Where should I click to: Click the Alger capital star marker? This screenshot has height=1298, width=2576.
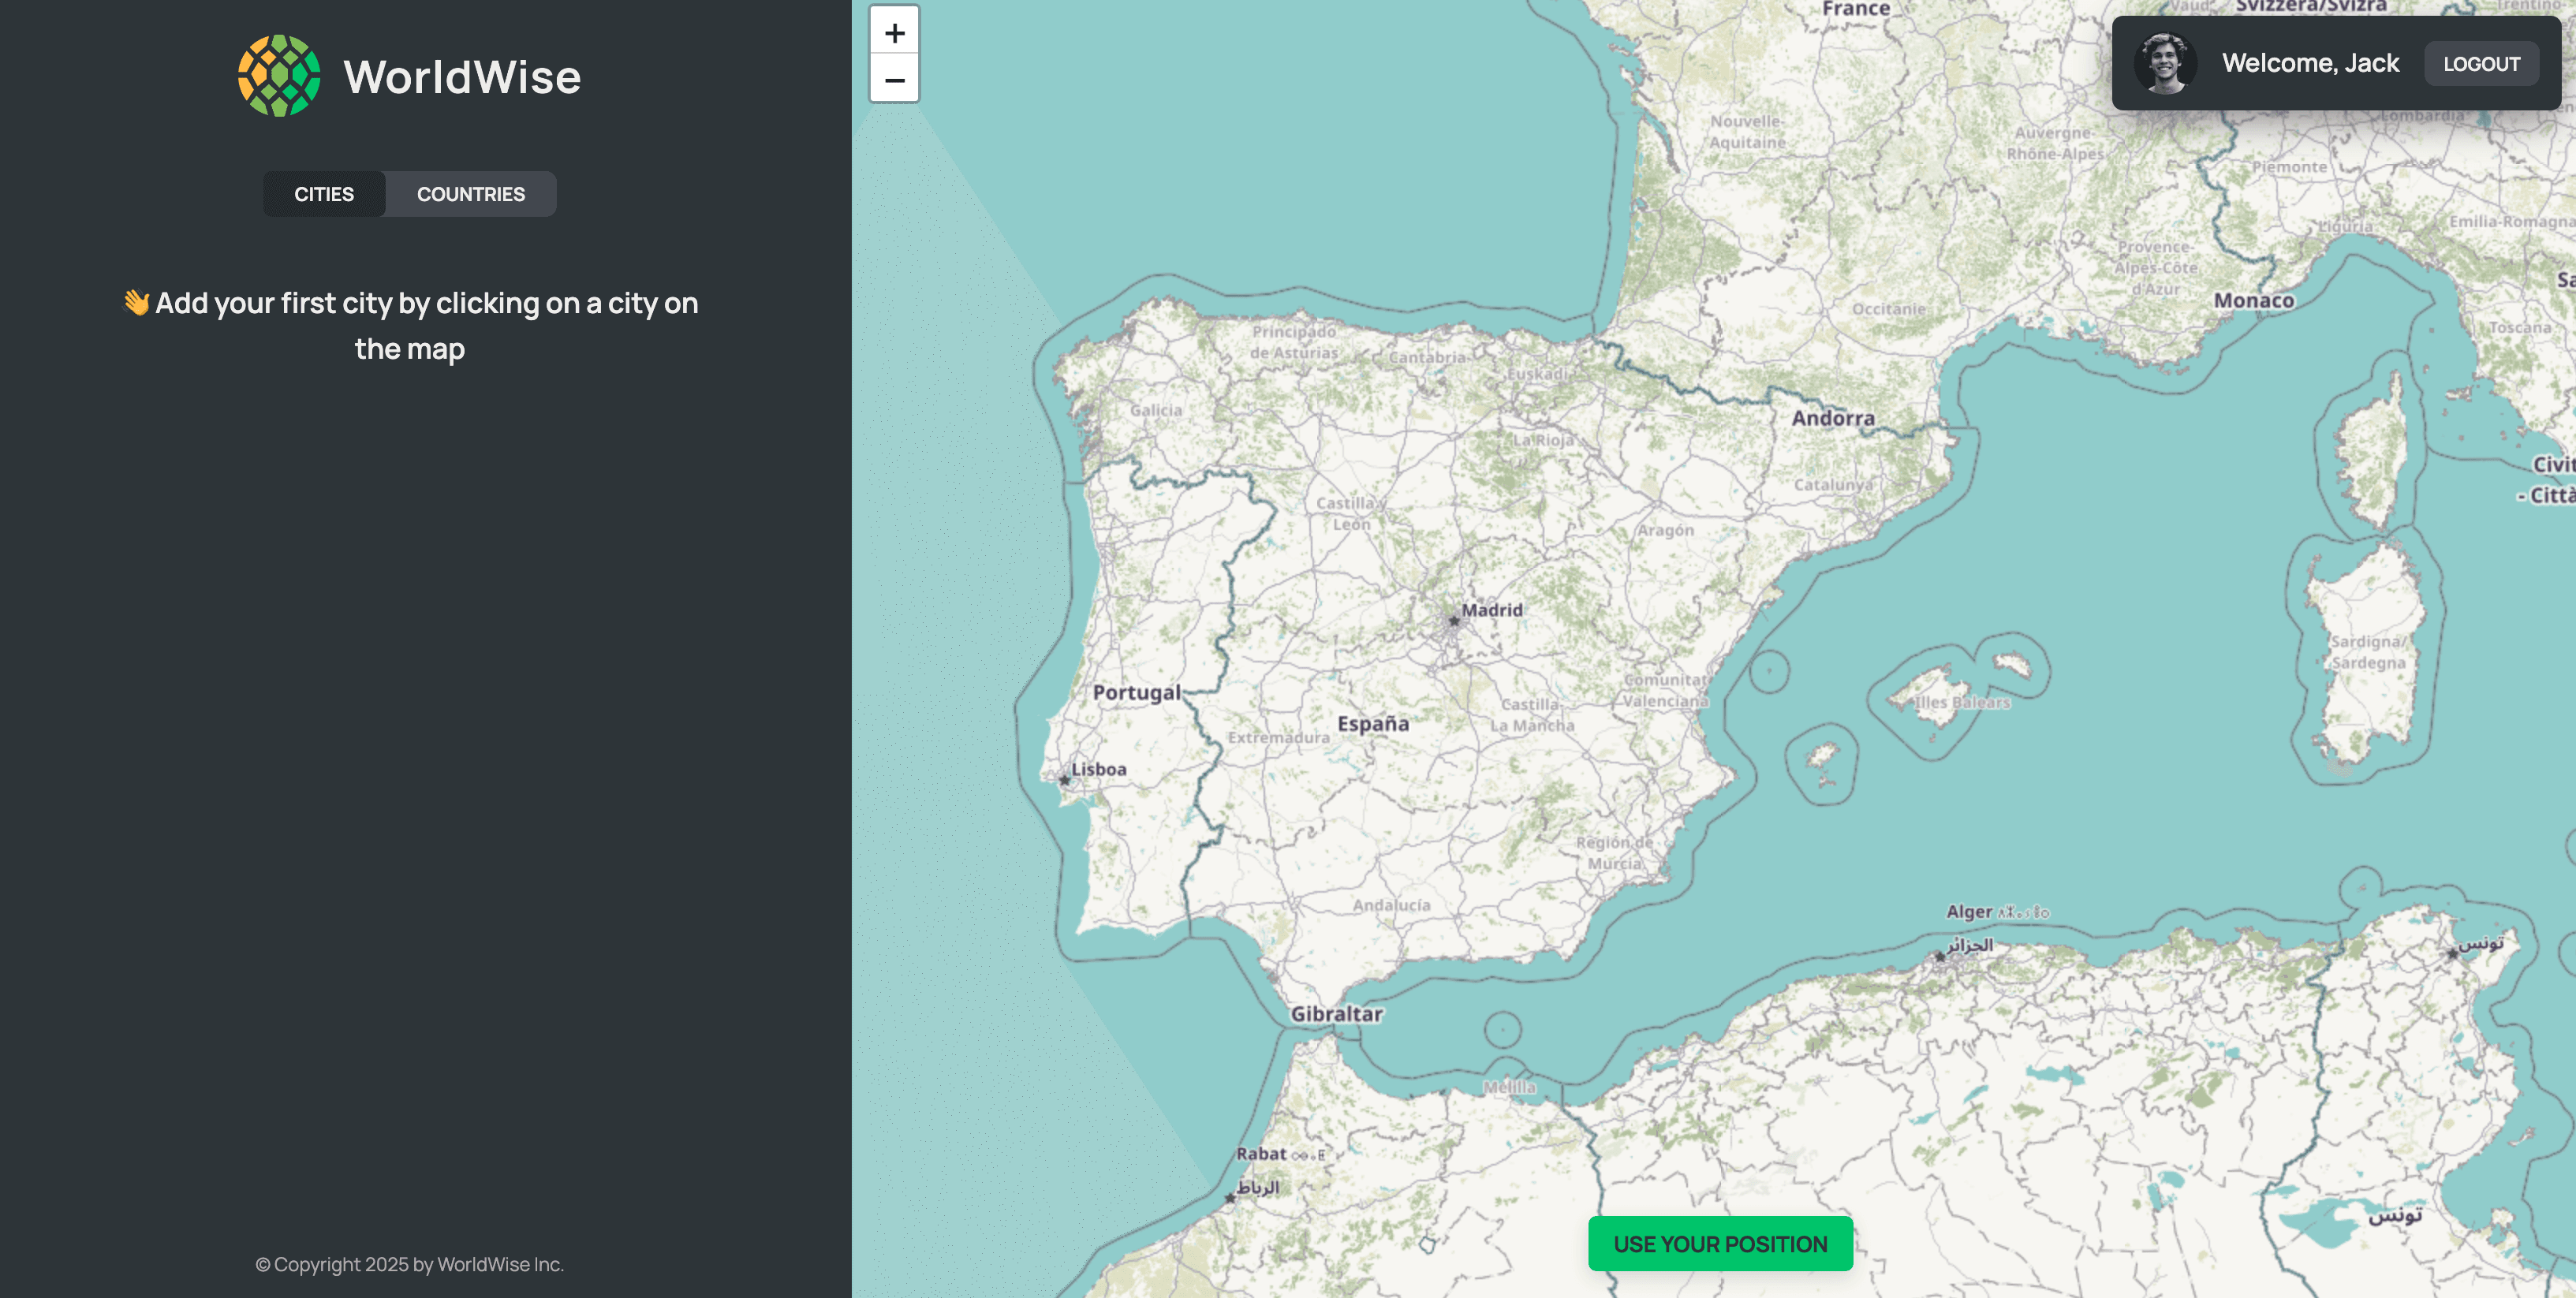[x=1940, y=956]
